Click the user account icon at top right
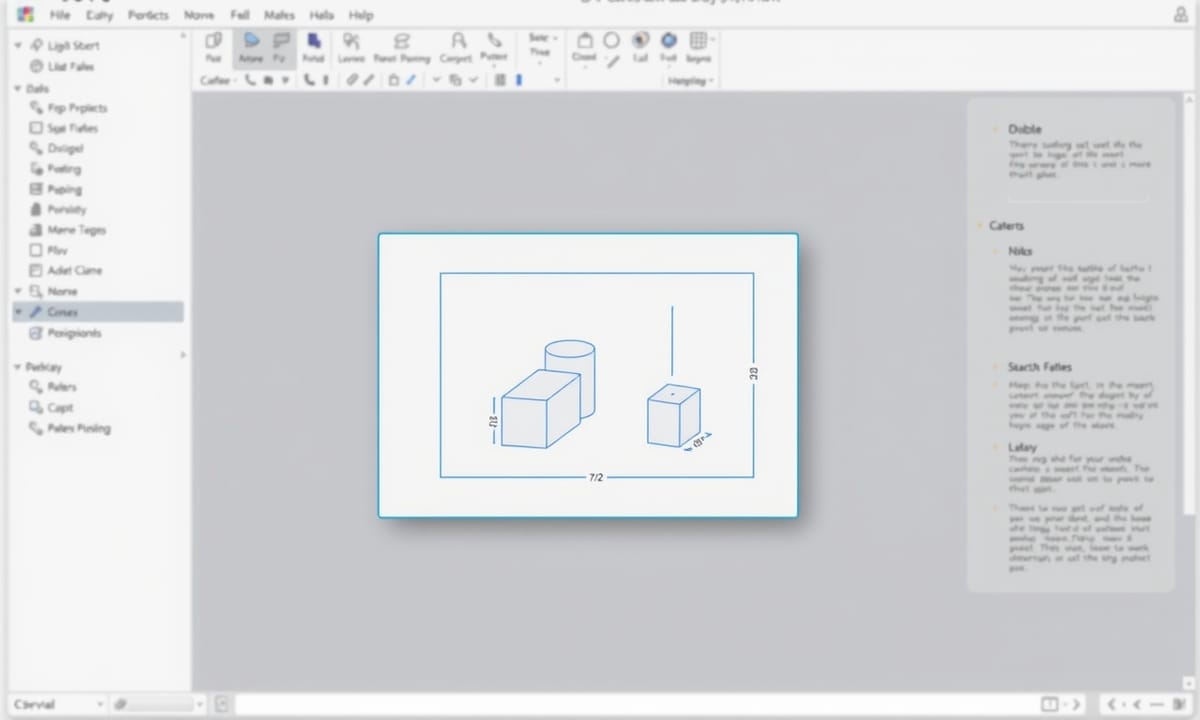This screenshot has height=720, width=1200. tap(1180, 14)
